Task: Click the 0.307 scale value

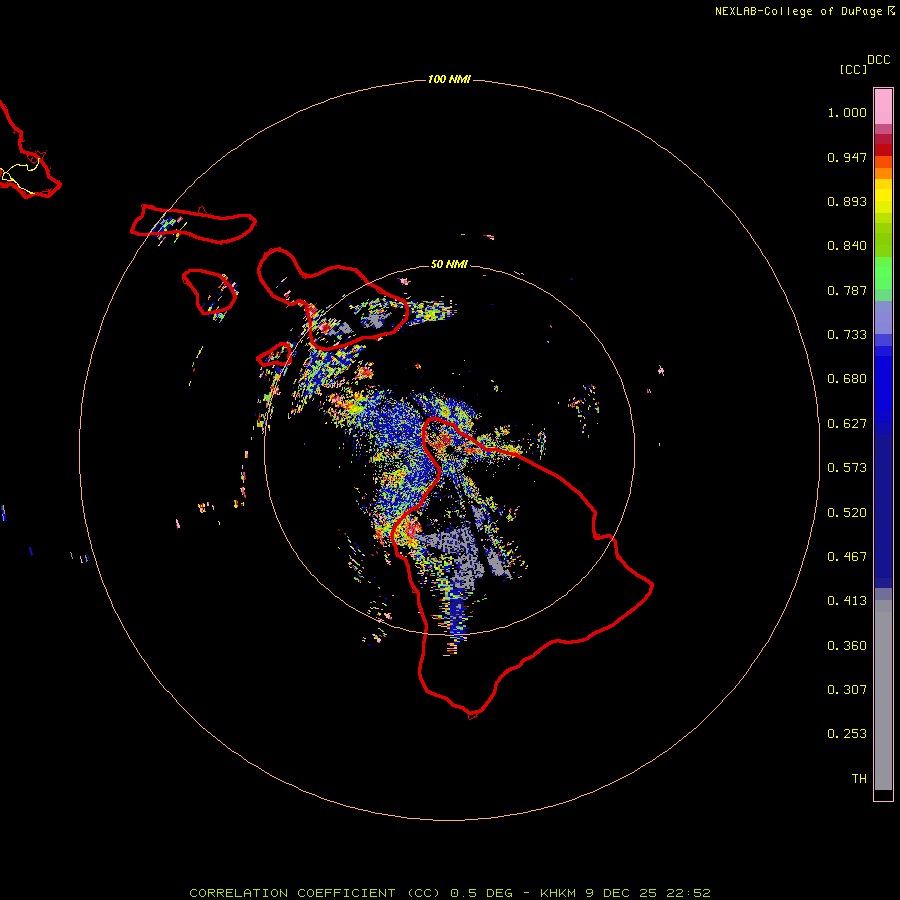Action: coord(847,690)
